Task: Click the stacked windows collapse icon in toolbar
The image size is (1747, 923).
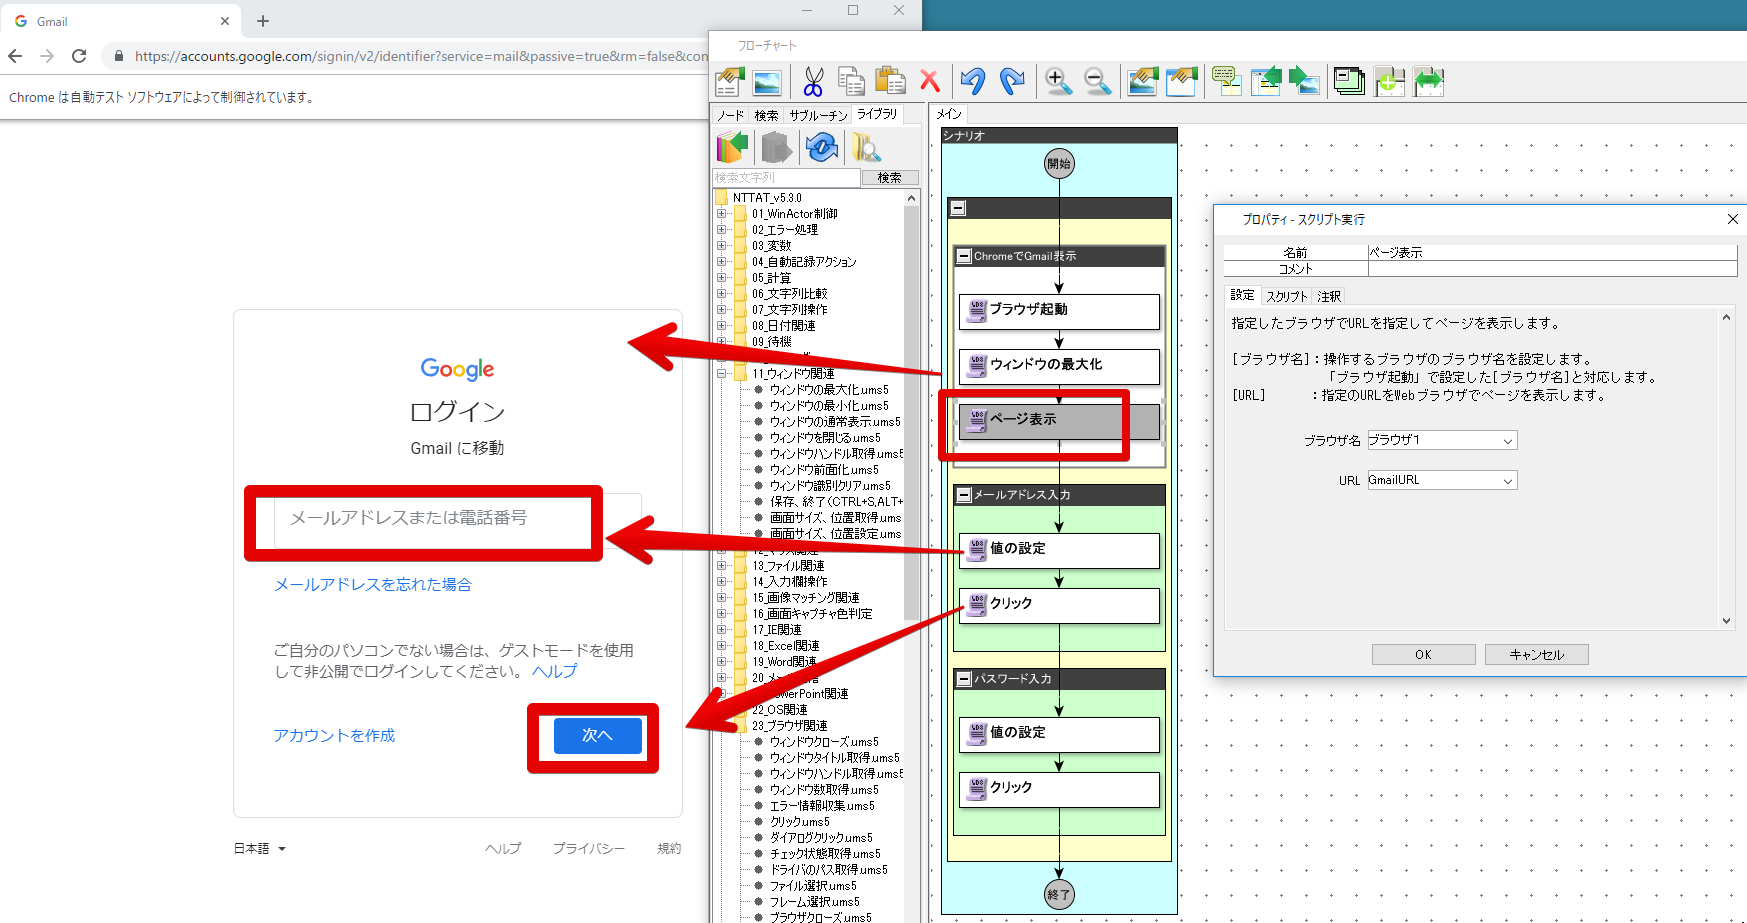Action: pyautogui.click(x=1350, y=81)
